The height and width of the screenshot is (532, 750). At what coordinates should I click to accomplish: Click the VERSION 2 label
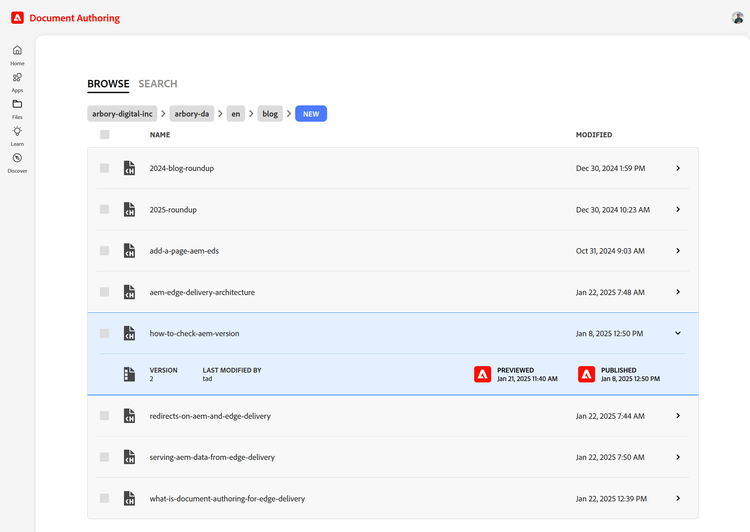[163, 374]
